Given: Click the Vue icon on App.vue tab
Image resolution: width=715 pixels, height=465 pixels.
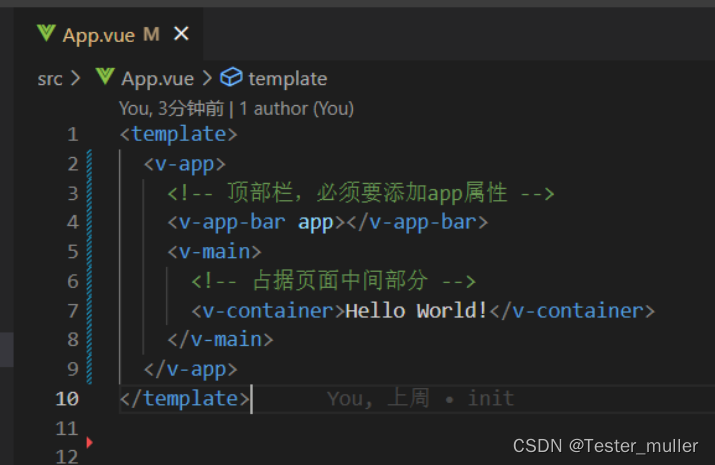Looking at the screenshot, I should coord(46,33).
